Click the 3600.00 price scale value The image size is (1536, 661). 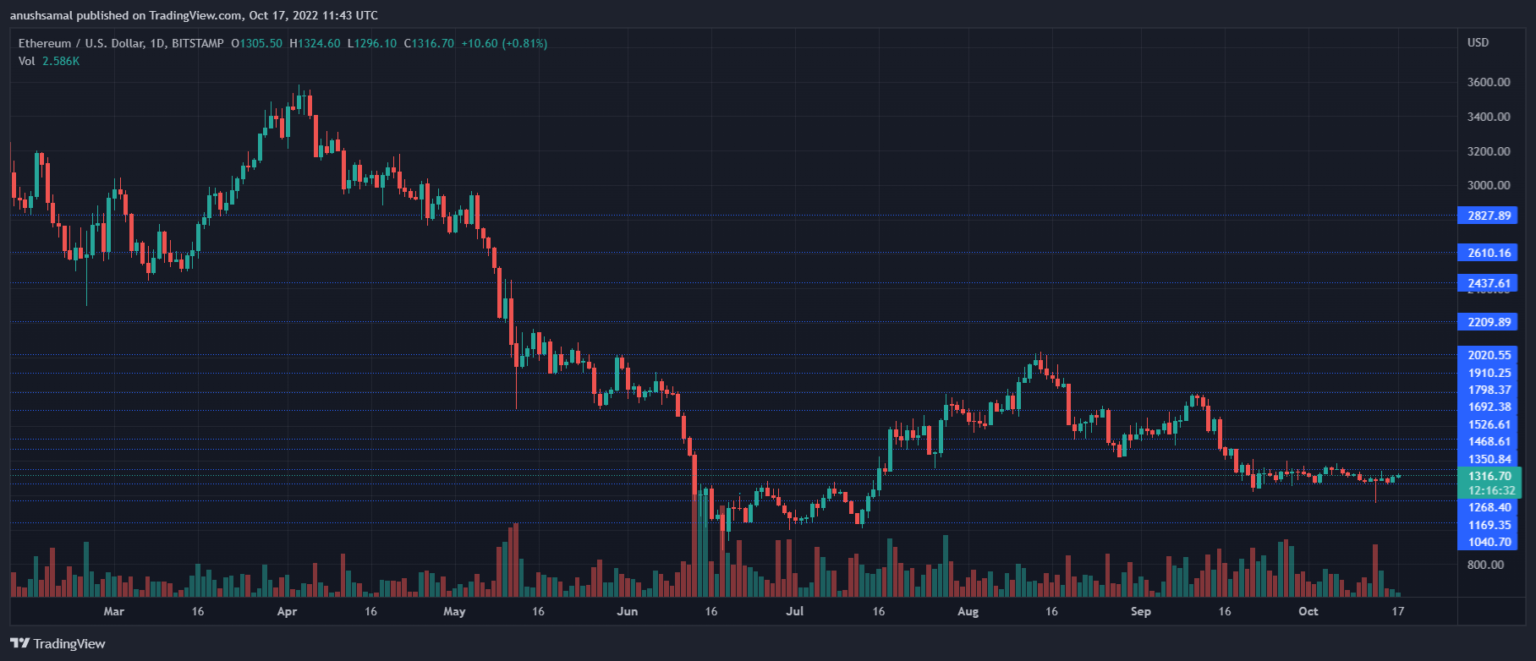[1488, 82]
